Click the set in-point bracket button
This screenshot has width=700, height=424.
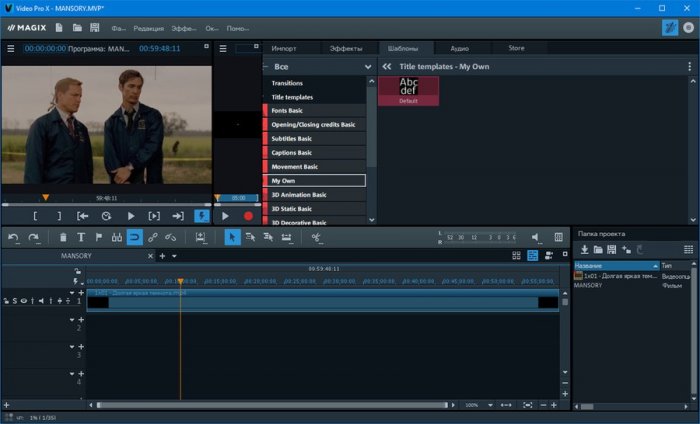tap(35, 215)
